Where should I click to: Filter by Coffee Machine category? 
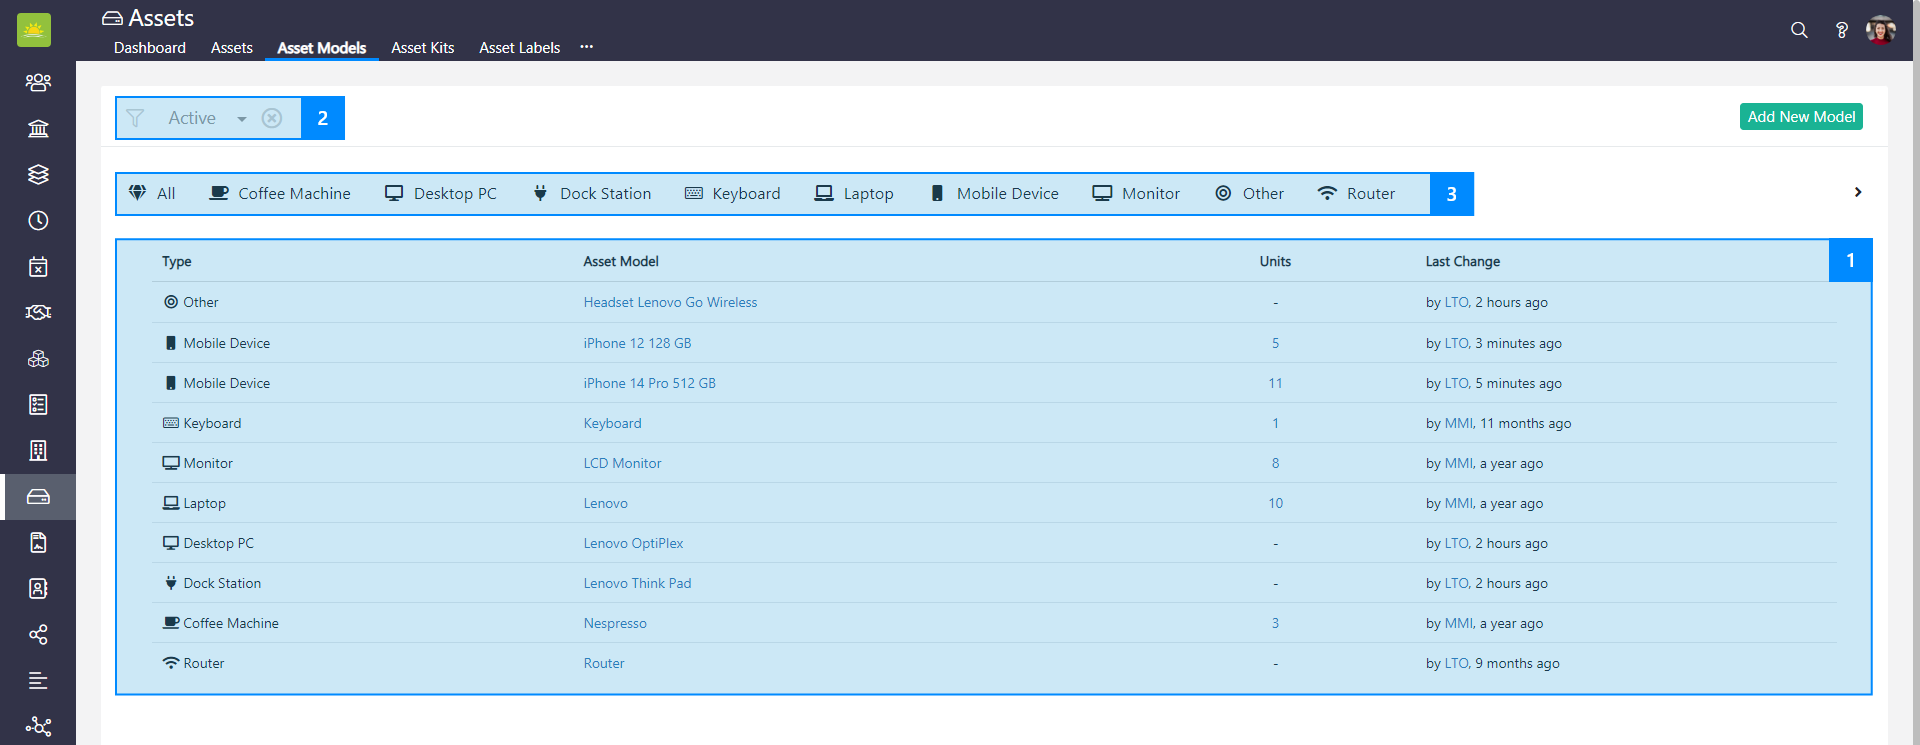(x=280, y=194)
